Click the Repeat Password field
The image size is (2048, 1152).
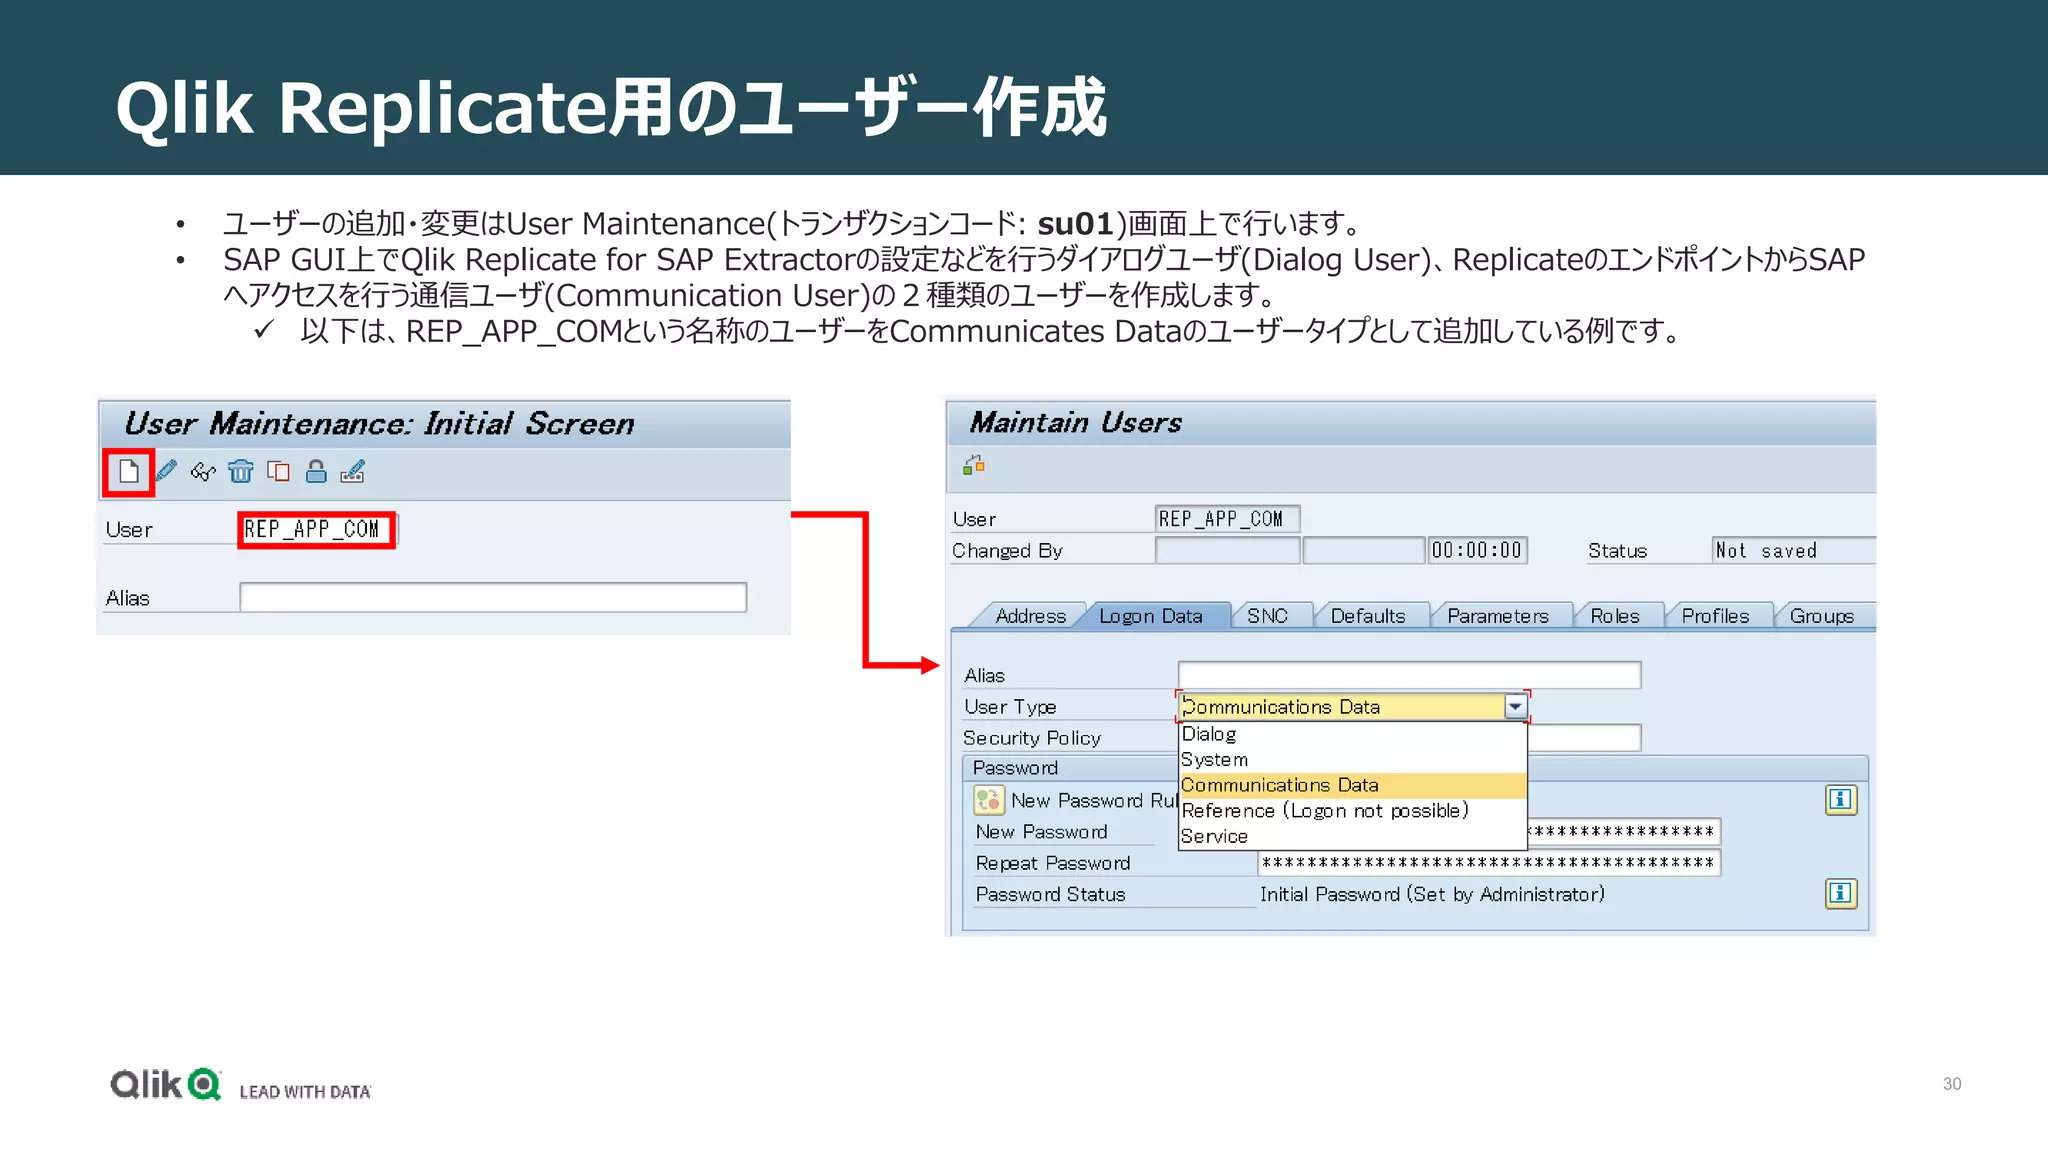tap(1489, 863)
